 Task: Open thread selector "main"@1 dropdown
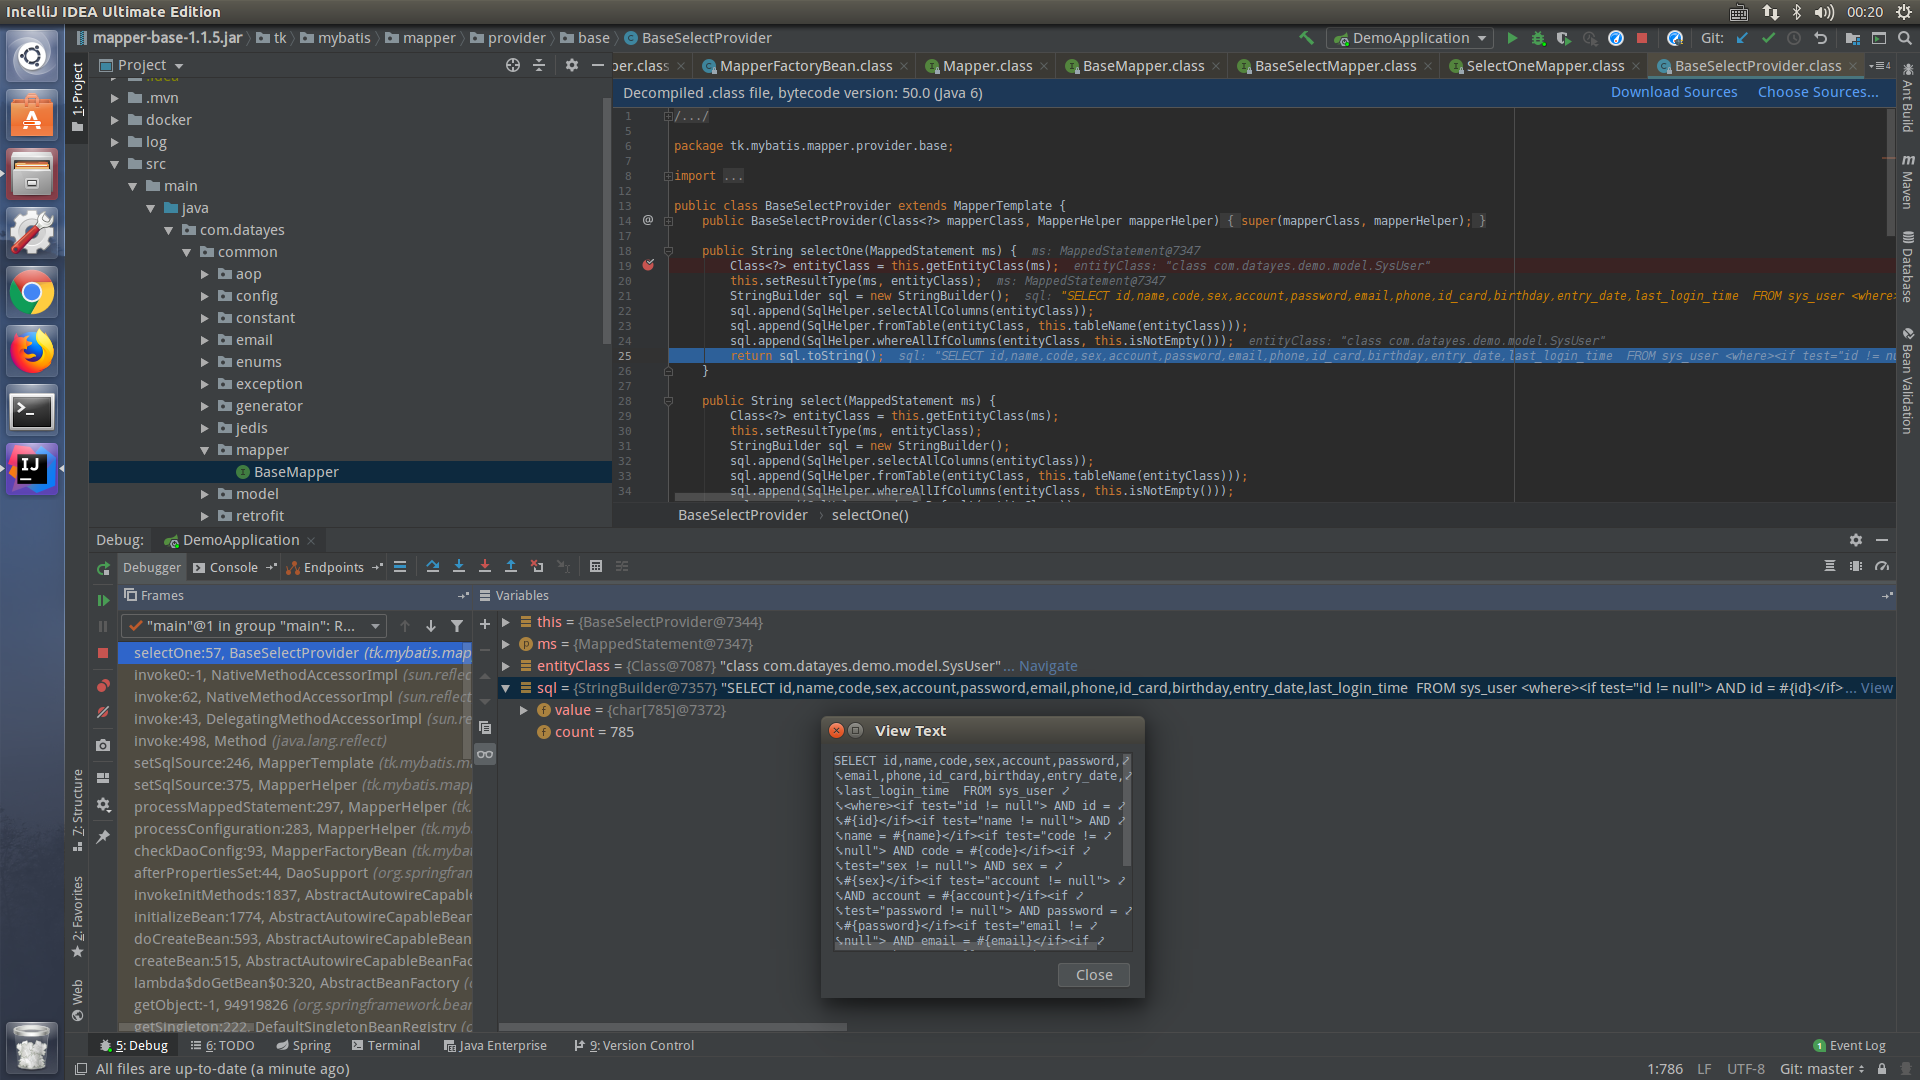click(x=254, y=626)
